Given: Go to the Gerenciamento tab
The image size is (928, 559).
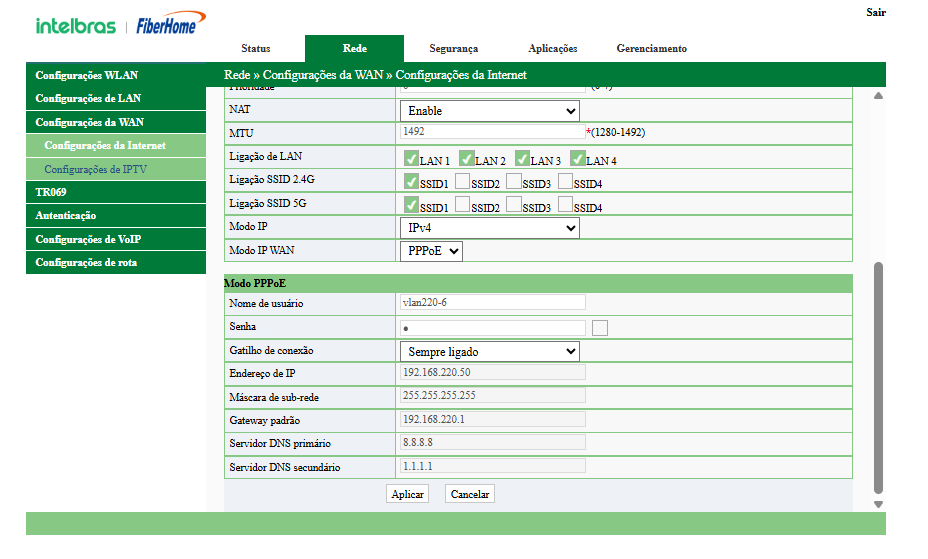Looking at the screenshot, I should click(651, 48).
